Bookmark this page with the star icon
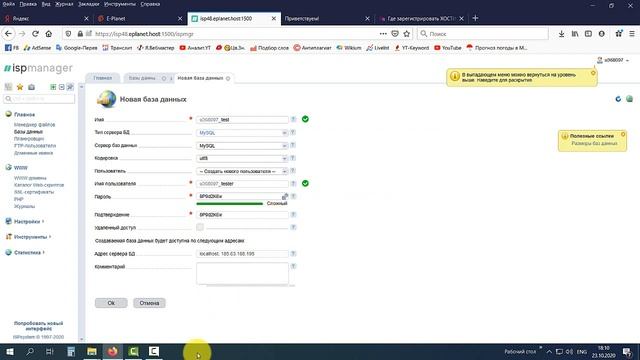Viewport: 640px width, 360px height. click(x=407, y=34)
